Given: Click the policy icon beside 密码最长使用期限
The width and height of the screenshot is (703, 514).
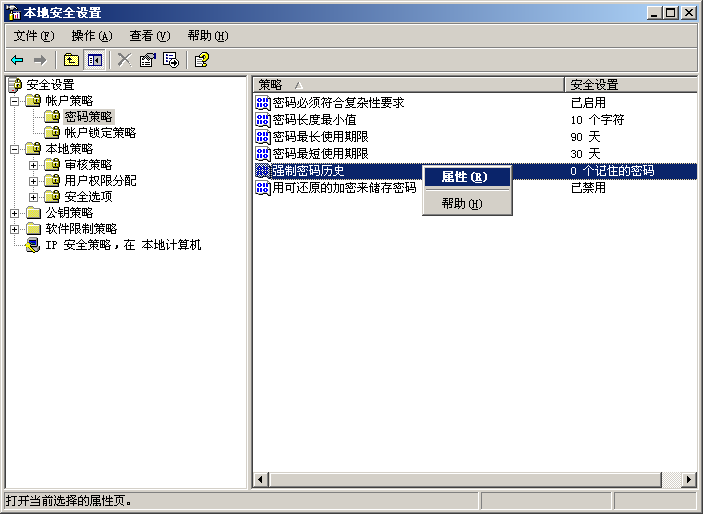Looking at the screenshot, I should 263,137.
